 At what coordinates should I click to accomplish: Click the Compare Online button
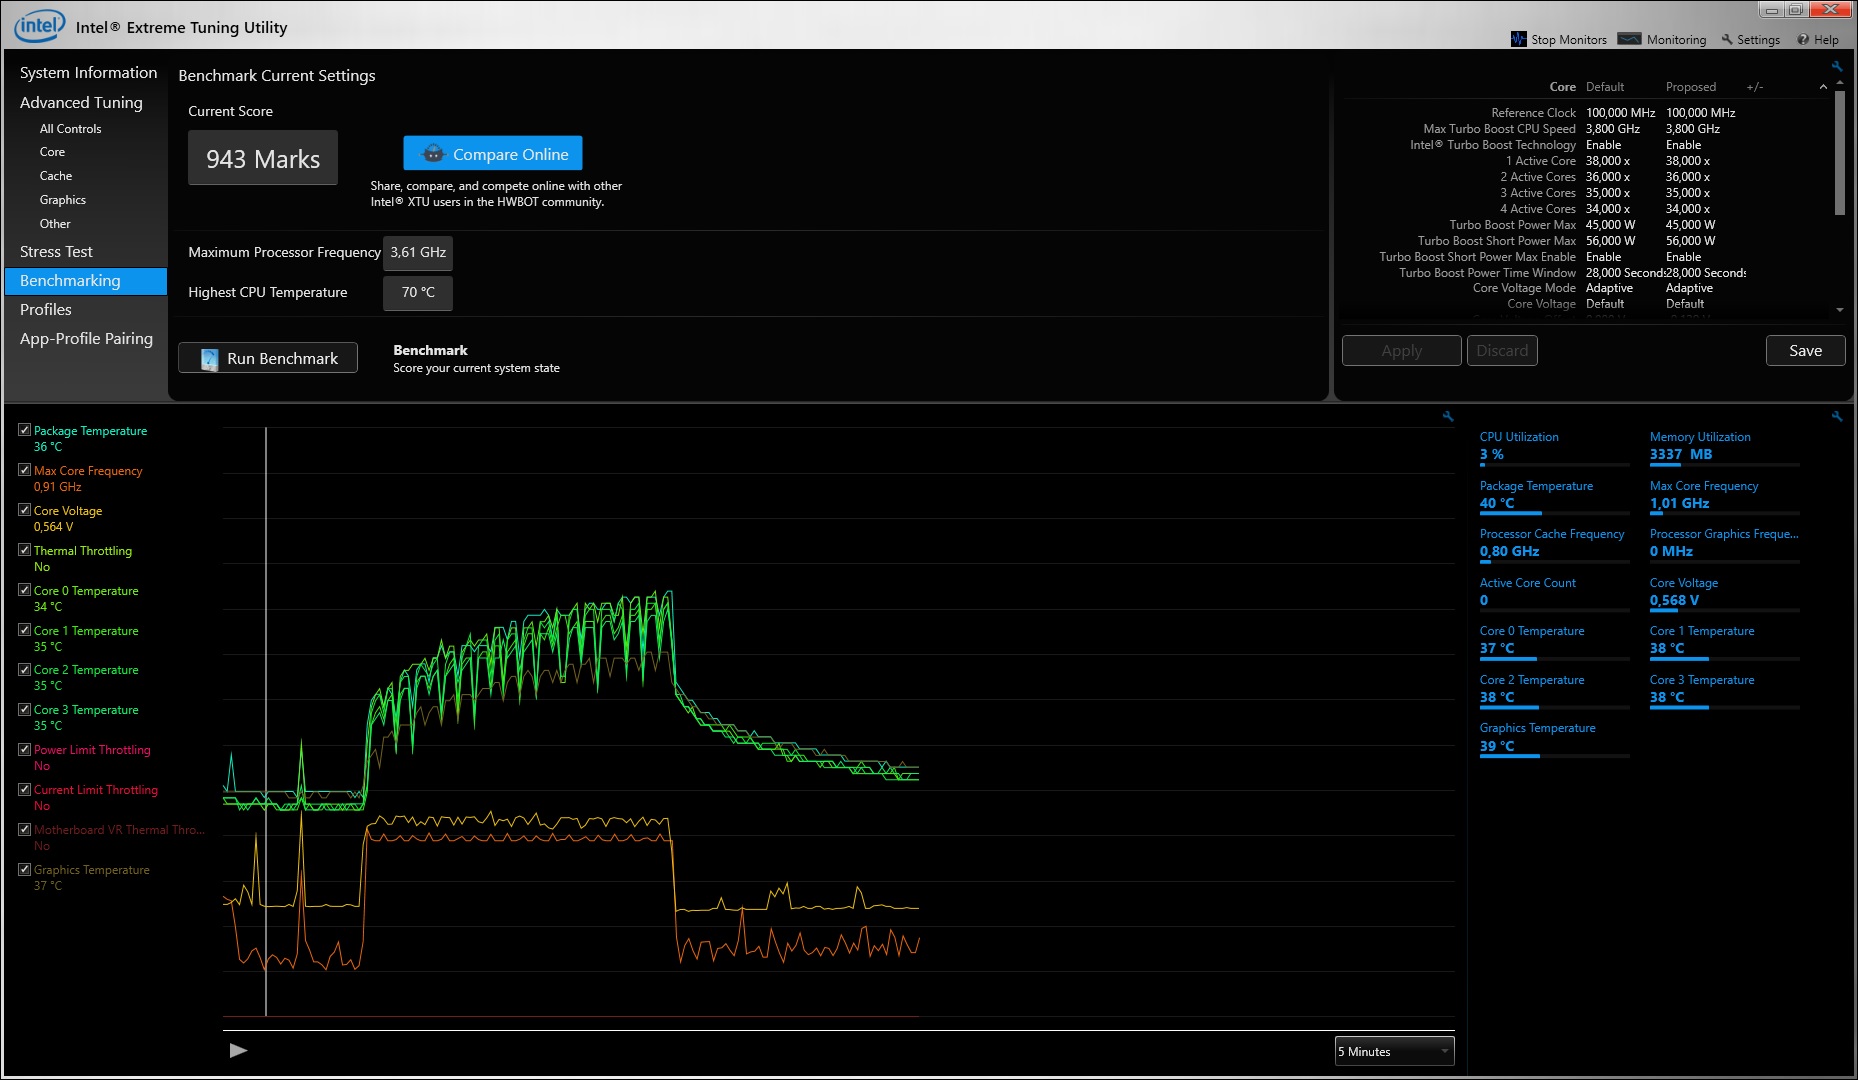(493, 154)
